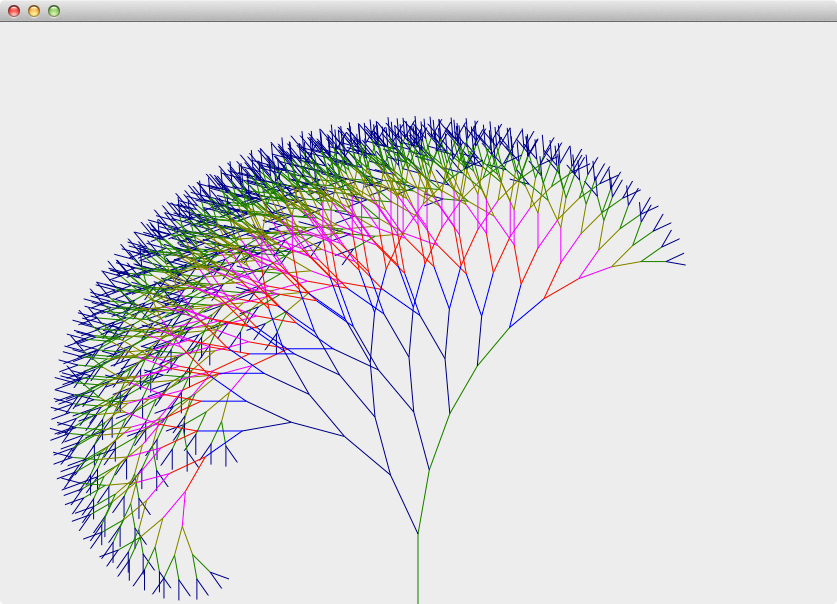This screenshot has width=837, height=604.
Task: Click the rightmost branch tip of tree
Action: (x=684, y=264)
